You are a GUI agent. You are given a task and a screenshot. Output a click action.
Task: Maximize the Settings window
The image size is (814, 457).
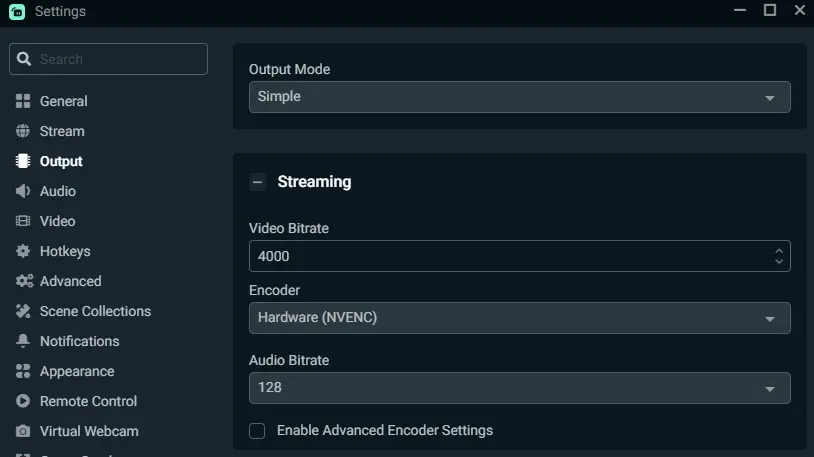[770, 10]
